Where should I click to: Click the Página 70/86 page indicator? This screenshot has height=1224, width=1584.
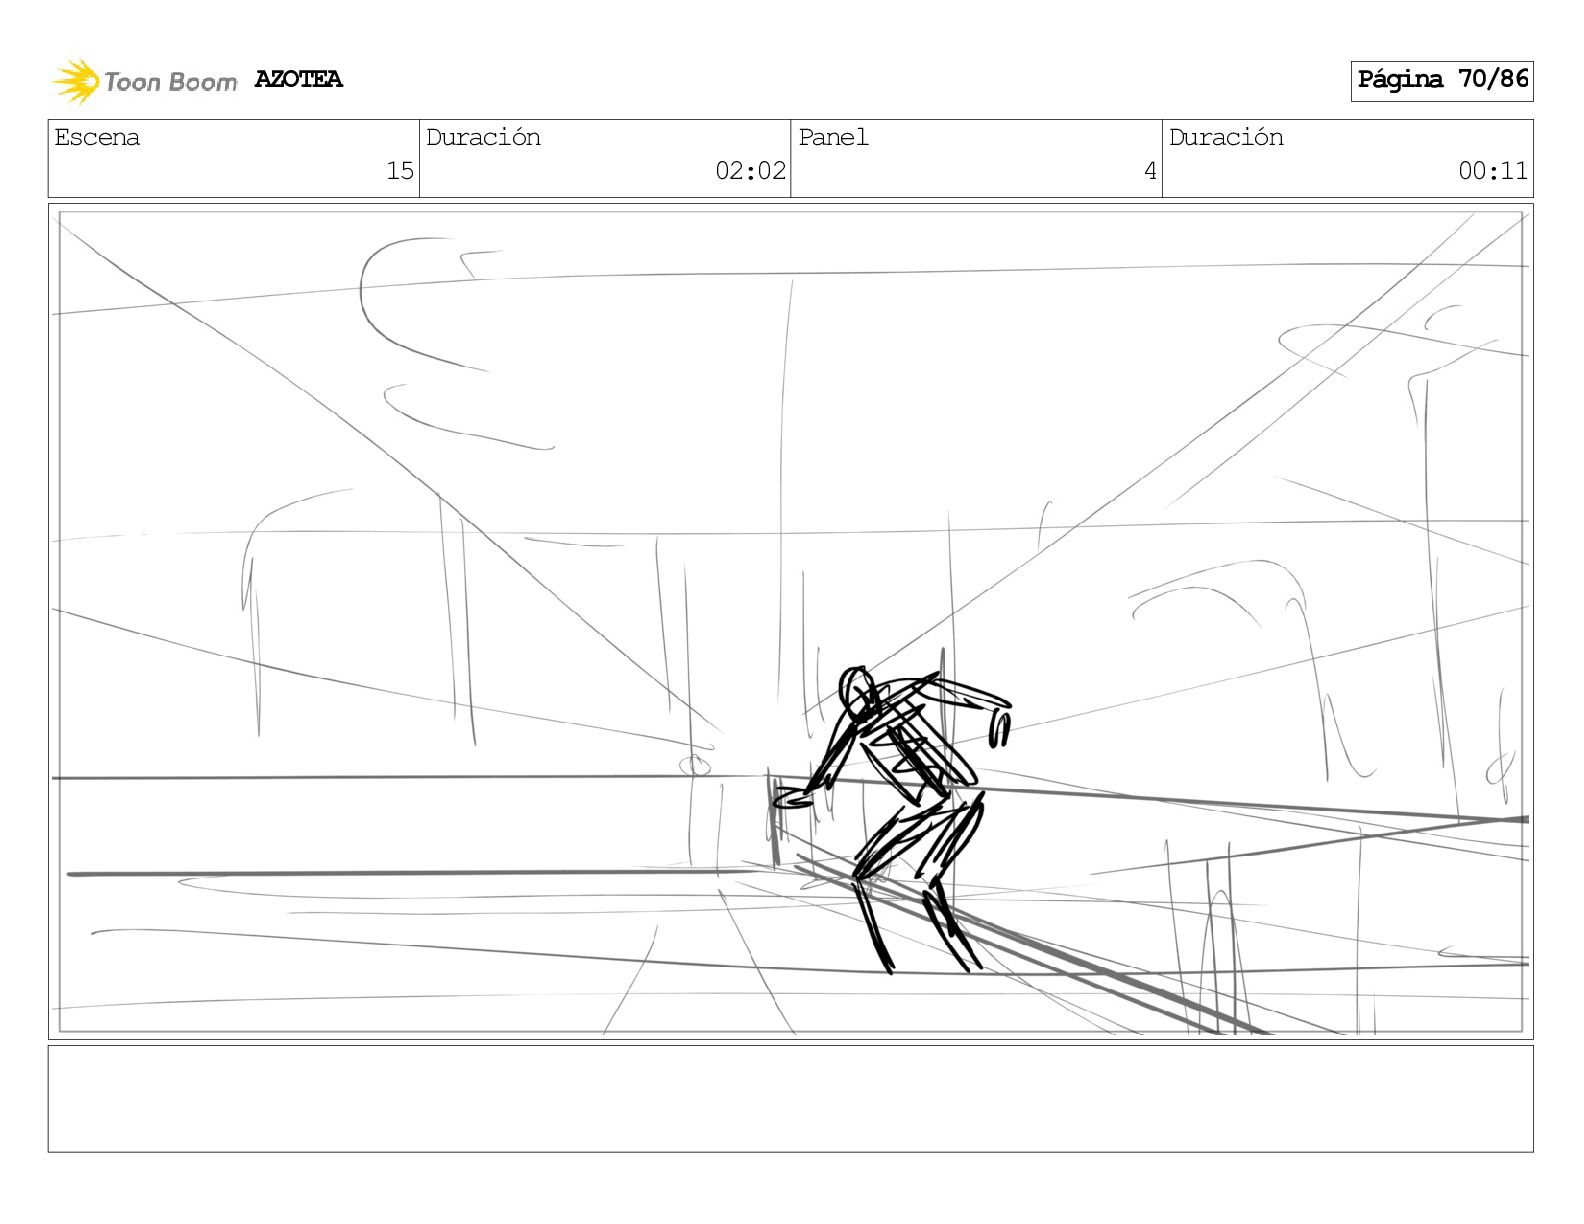pyautogui.click(x=1442, y=80)
